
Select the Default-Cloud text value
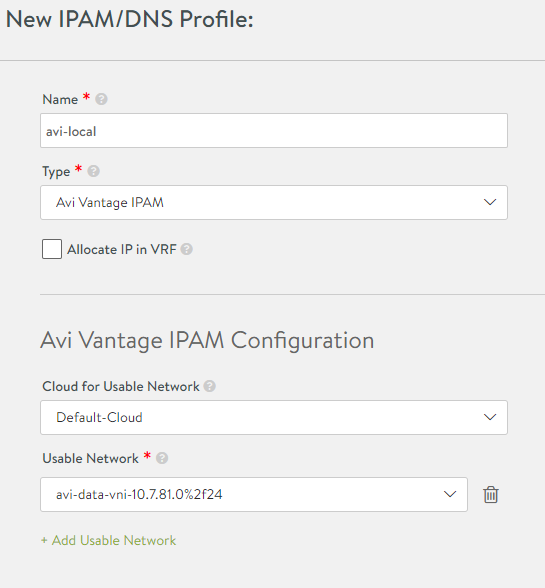tap(99, 417)
